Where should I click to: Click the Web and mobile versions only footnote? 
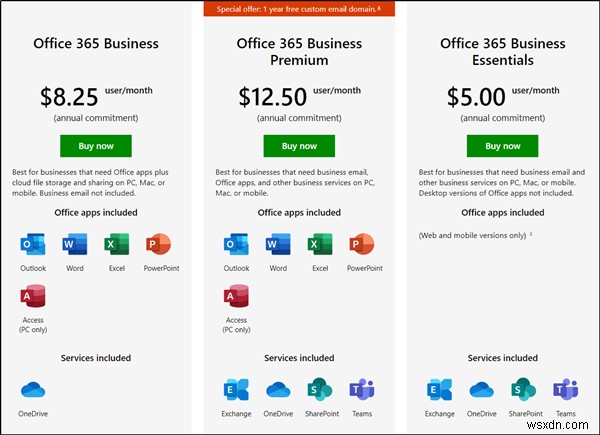(475, 235)
